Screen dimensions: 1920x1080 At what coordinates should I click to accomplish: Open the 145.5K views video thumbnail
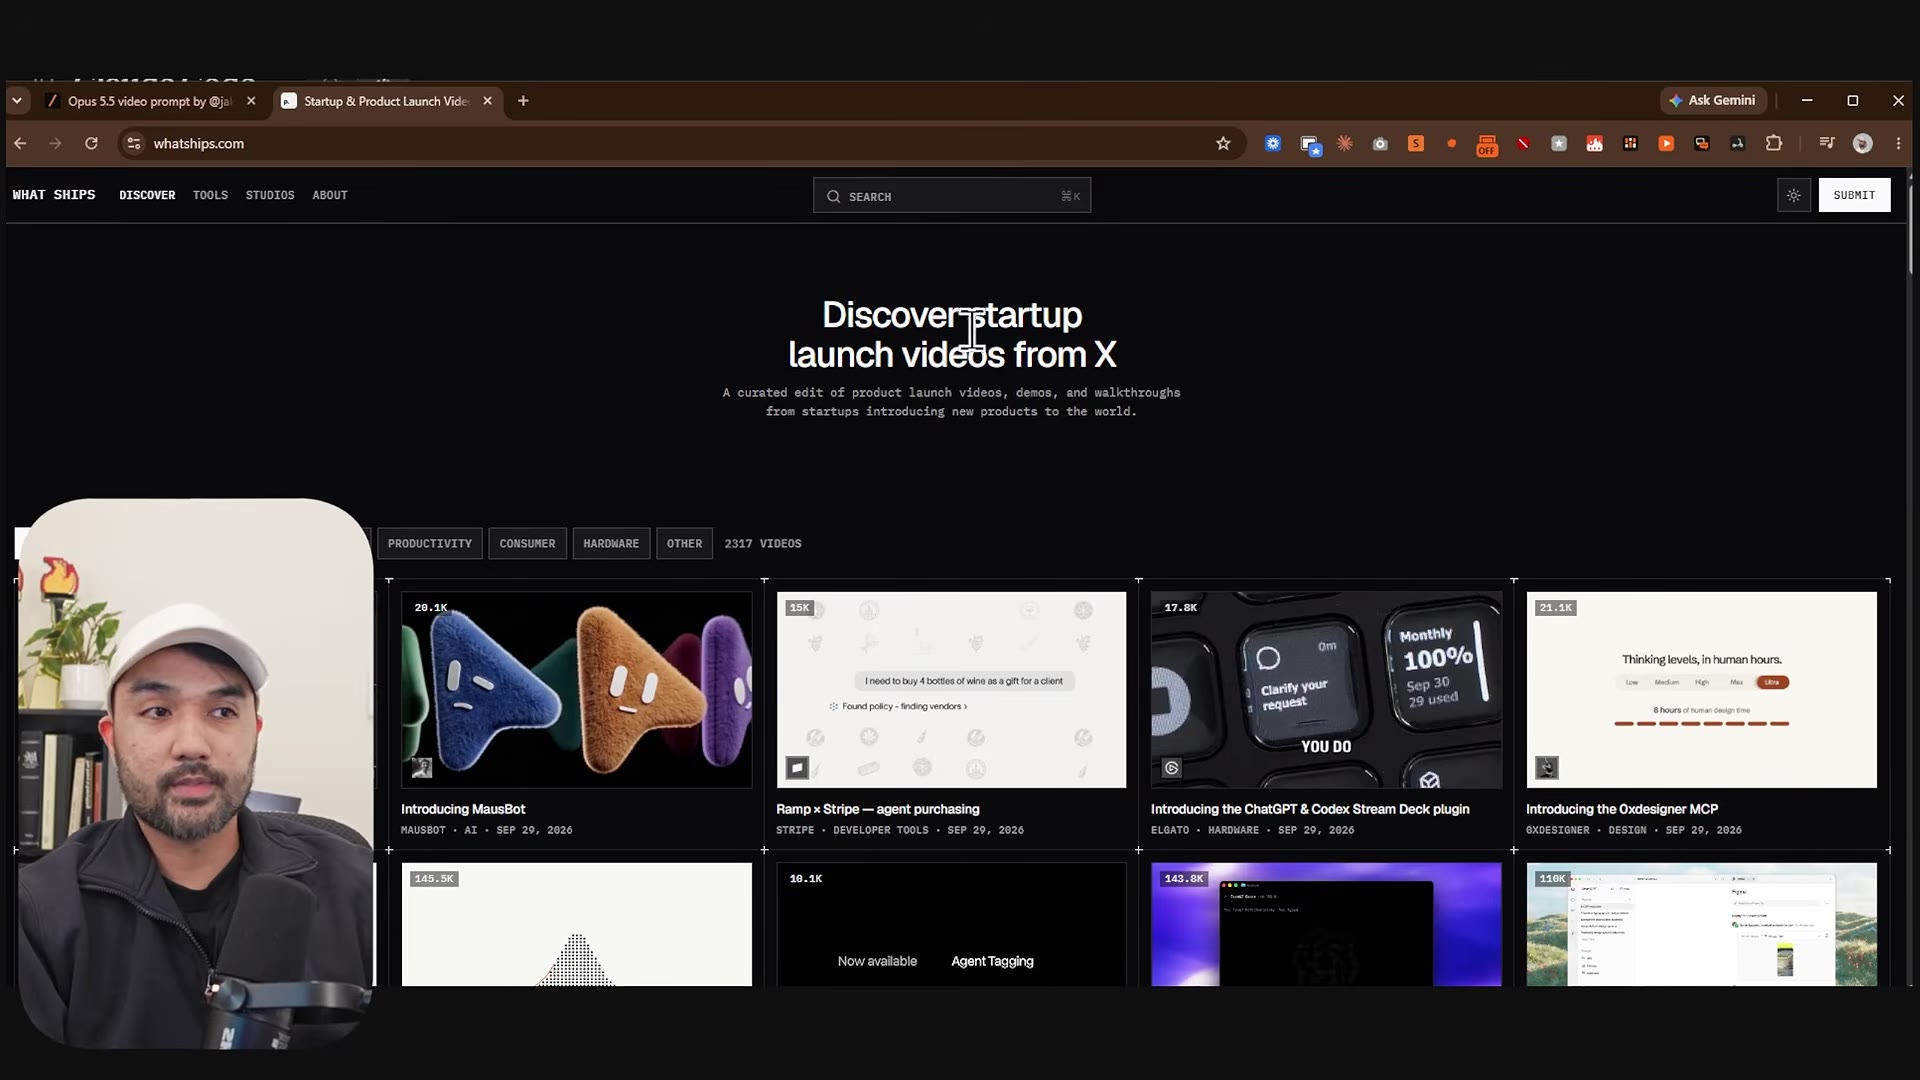576,924
